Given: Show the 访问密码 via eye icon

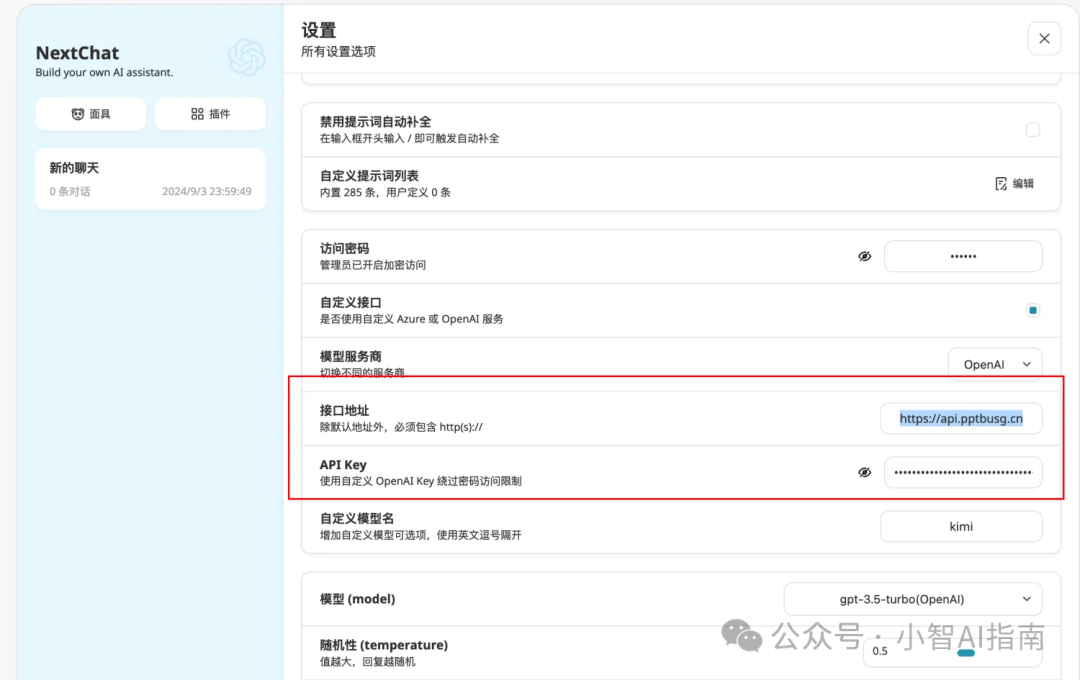Looking at the screenshot, I should (x=864, y=256).
